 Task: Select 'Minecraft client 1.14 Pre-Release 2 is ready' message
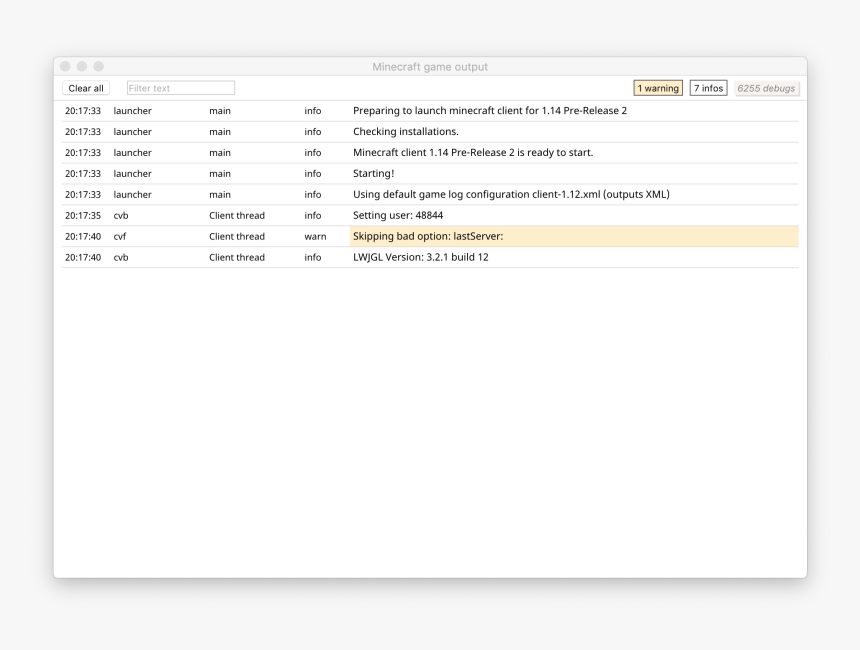click(473, 152)
